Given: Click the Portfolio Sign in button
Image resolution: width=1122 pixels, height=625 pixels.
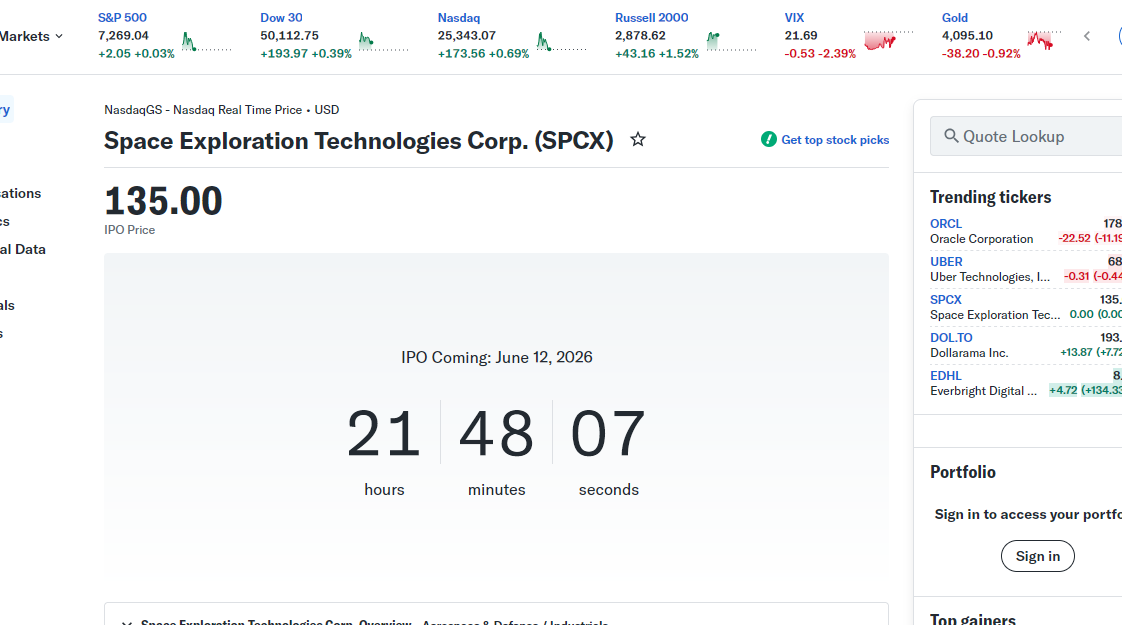Looking at the screenshot, I should (1038, 556).
